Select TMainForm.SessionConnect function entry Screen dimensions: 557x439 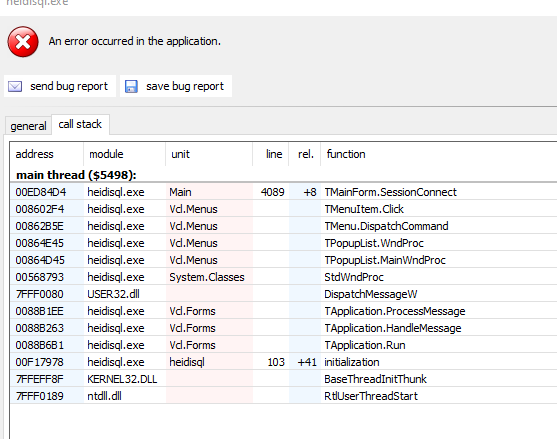[x=390, y=192]
